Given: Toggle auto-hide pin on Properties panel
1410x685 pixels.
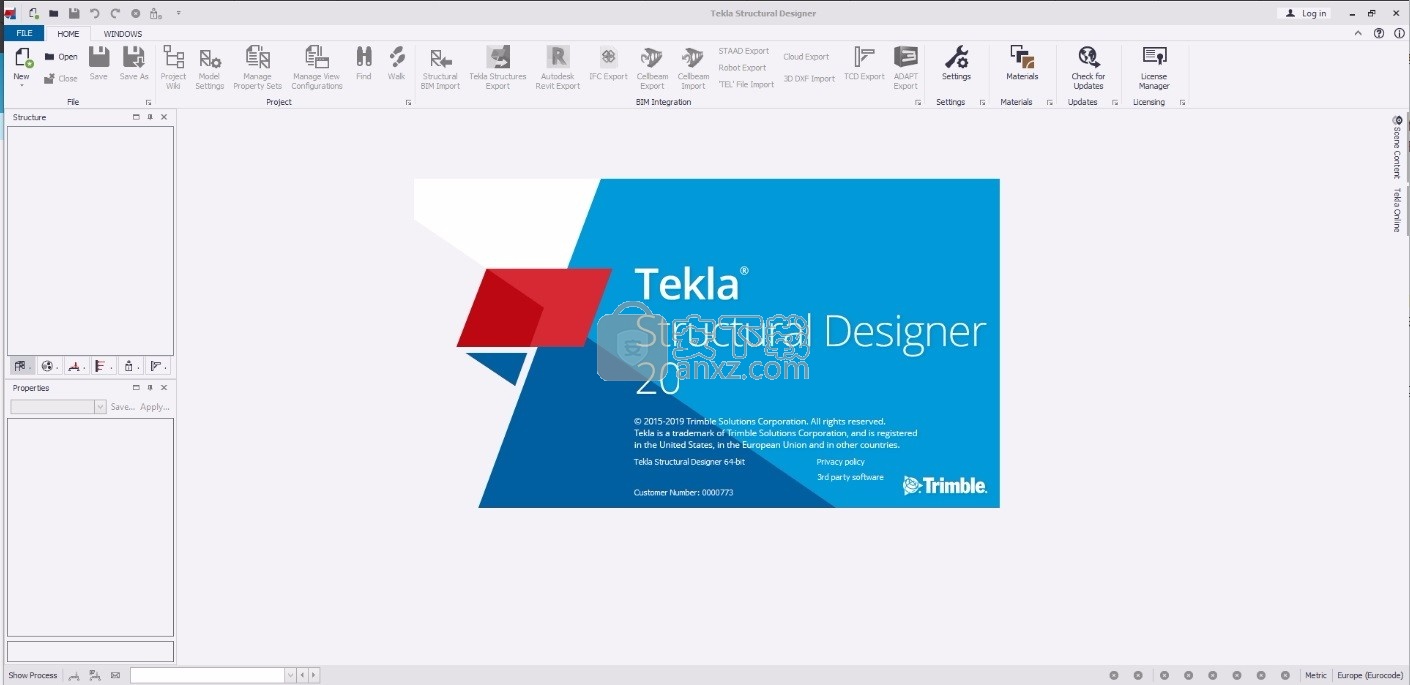Looking at the screenshot, I should tap(150, 388).
